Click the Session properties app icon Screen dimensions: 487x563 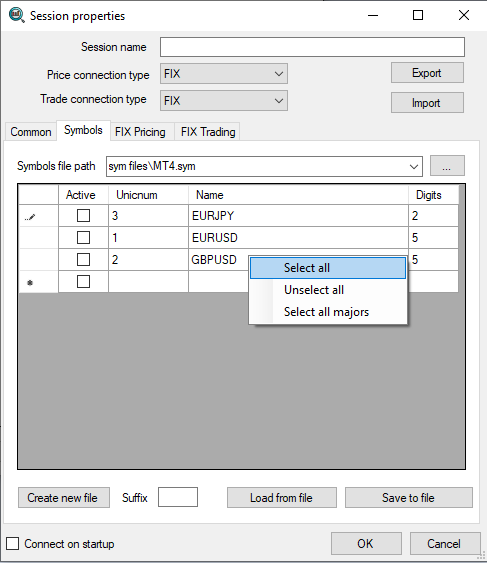click(x=16, y=15)
